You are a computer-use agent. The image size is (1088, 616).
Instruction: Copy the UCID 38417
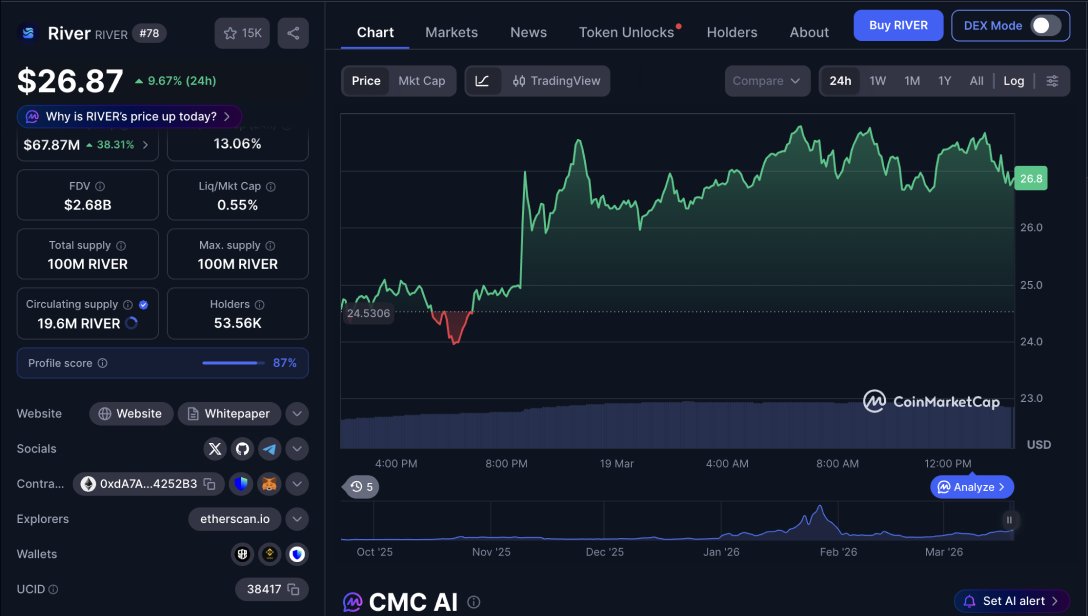294,589
